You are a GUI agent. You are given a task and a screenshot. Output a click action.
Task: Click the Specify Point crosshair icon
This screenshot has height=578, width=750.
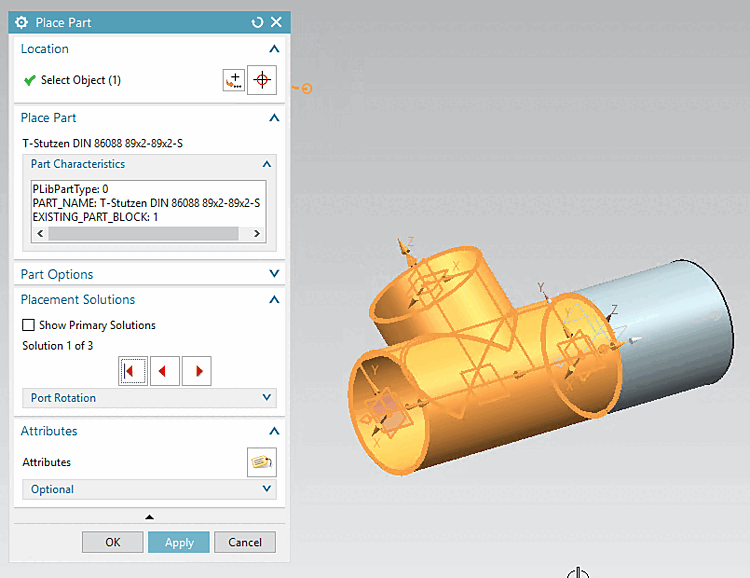(262, 80)
